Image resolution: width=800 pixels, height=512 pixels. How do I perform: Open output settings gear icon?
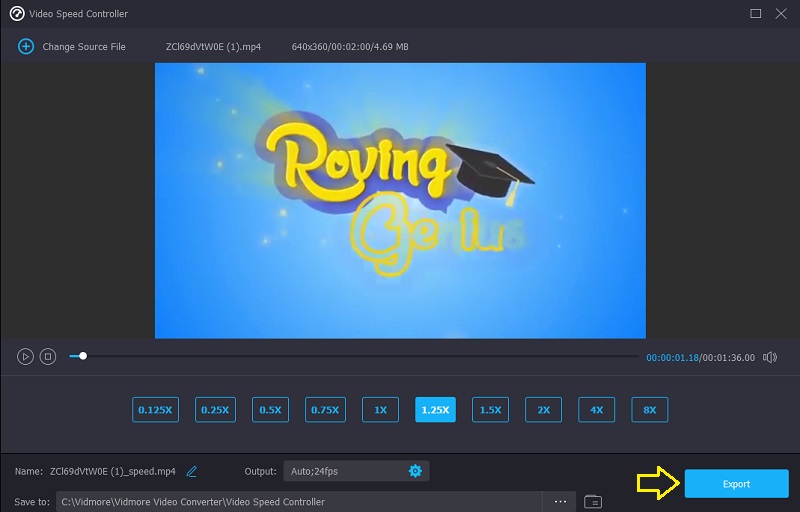415,471
